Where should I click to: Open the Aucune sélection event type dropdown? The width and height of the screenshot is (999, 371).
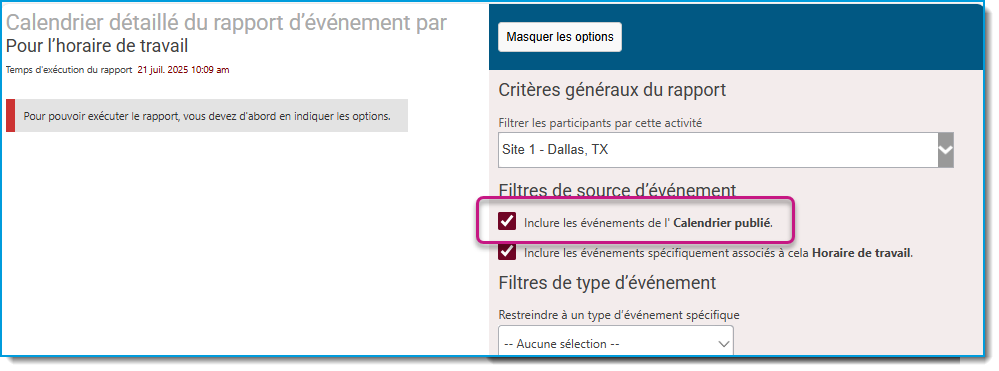pyautogui.click(x=615, y=343)
